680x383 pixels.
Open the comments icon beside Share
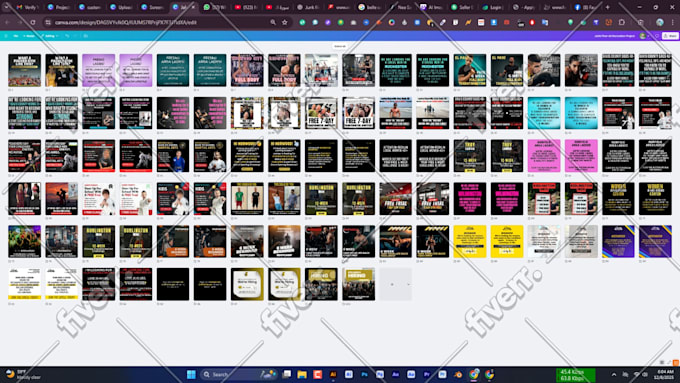click(x=657, y=36)
